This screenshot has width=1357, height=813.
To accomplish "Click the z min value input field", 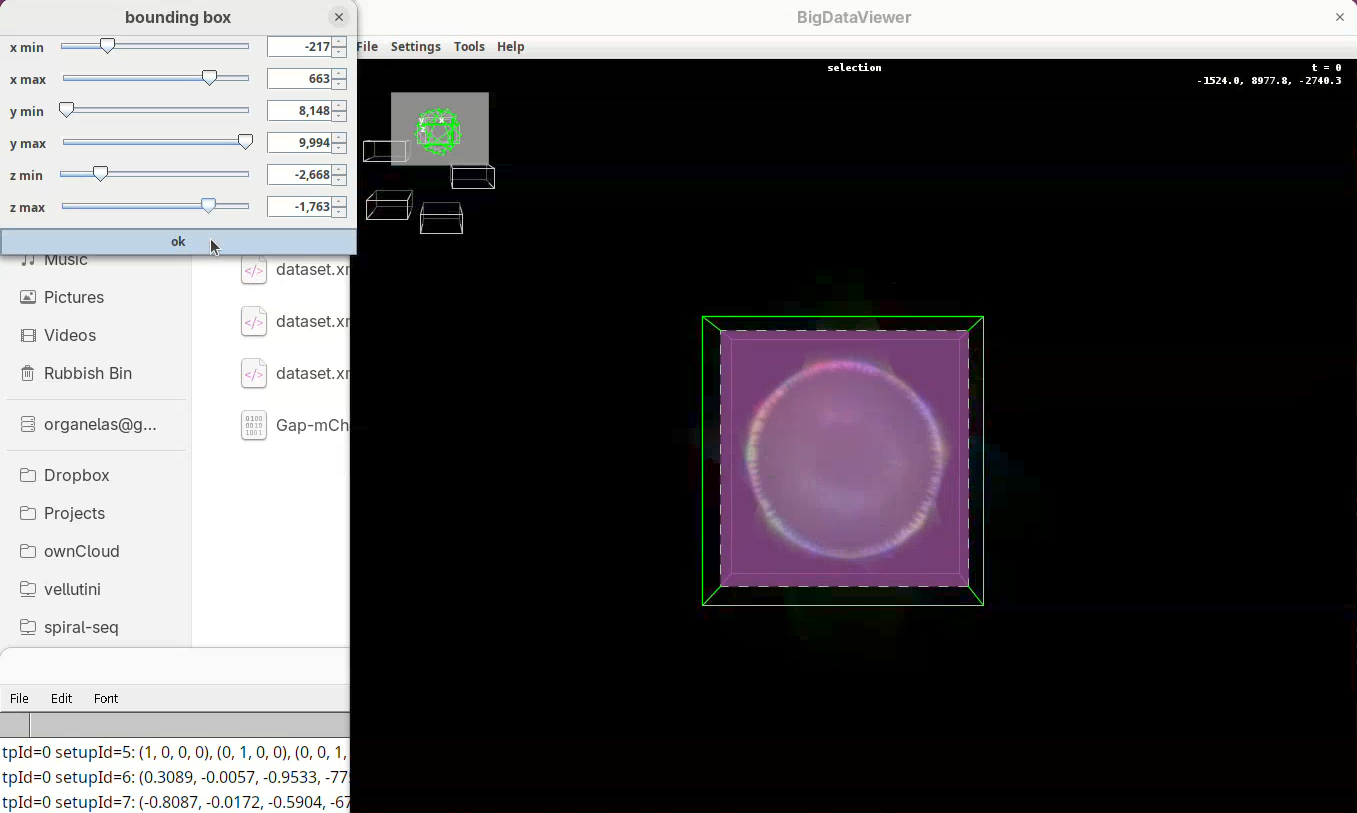I will click(x=299, y=175).
